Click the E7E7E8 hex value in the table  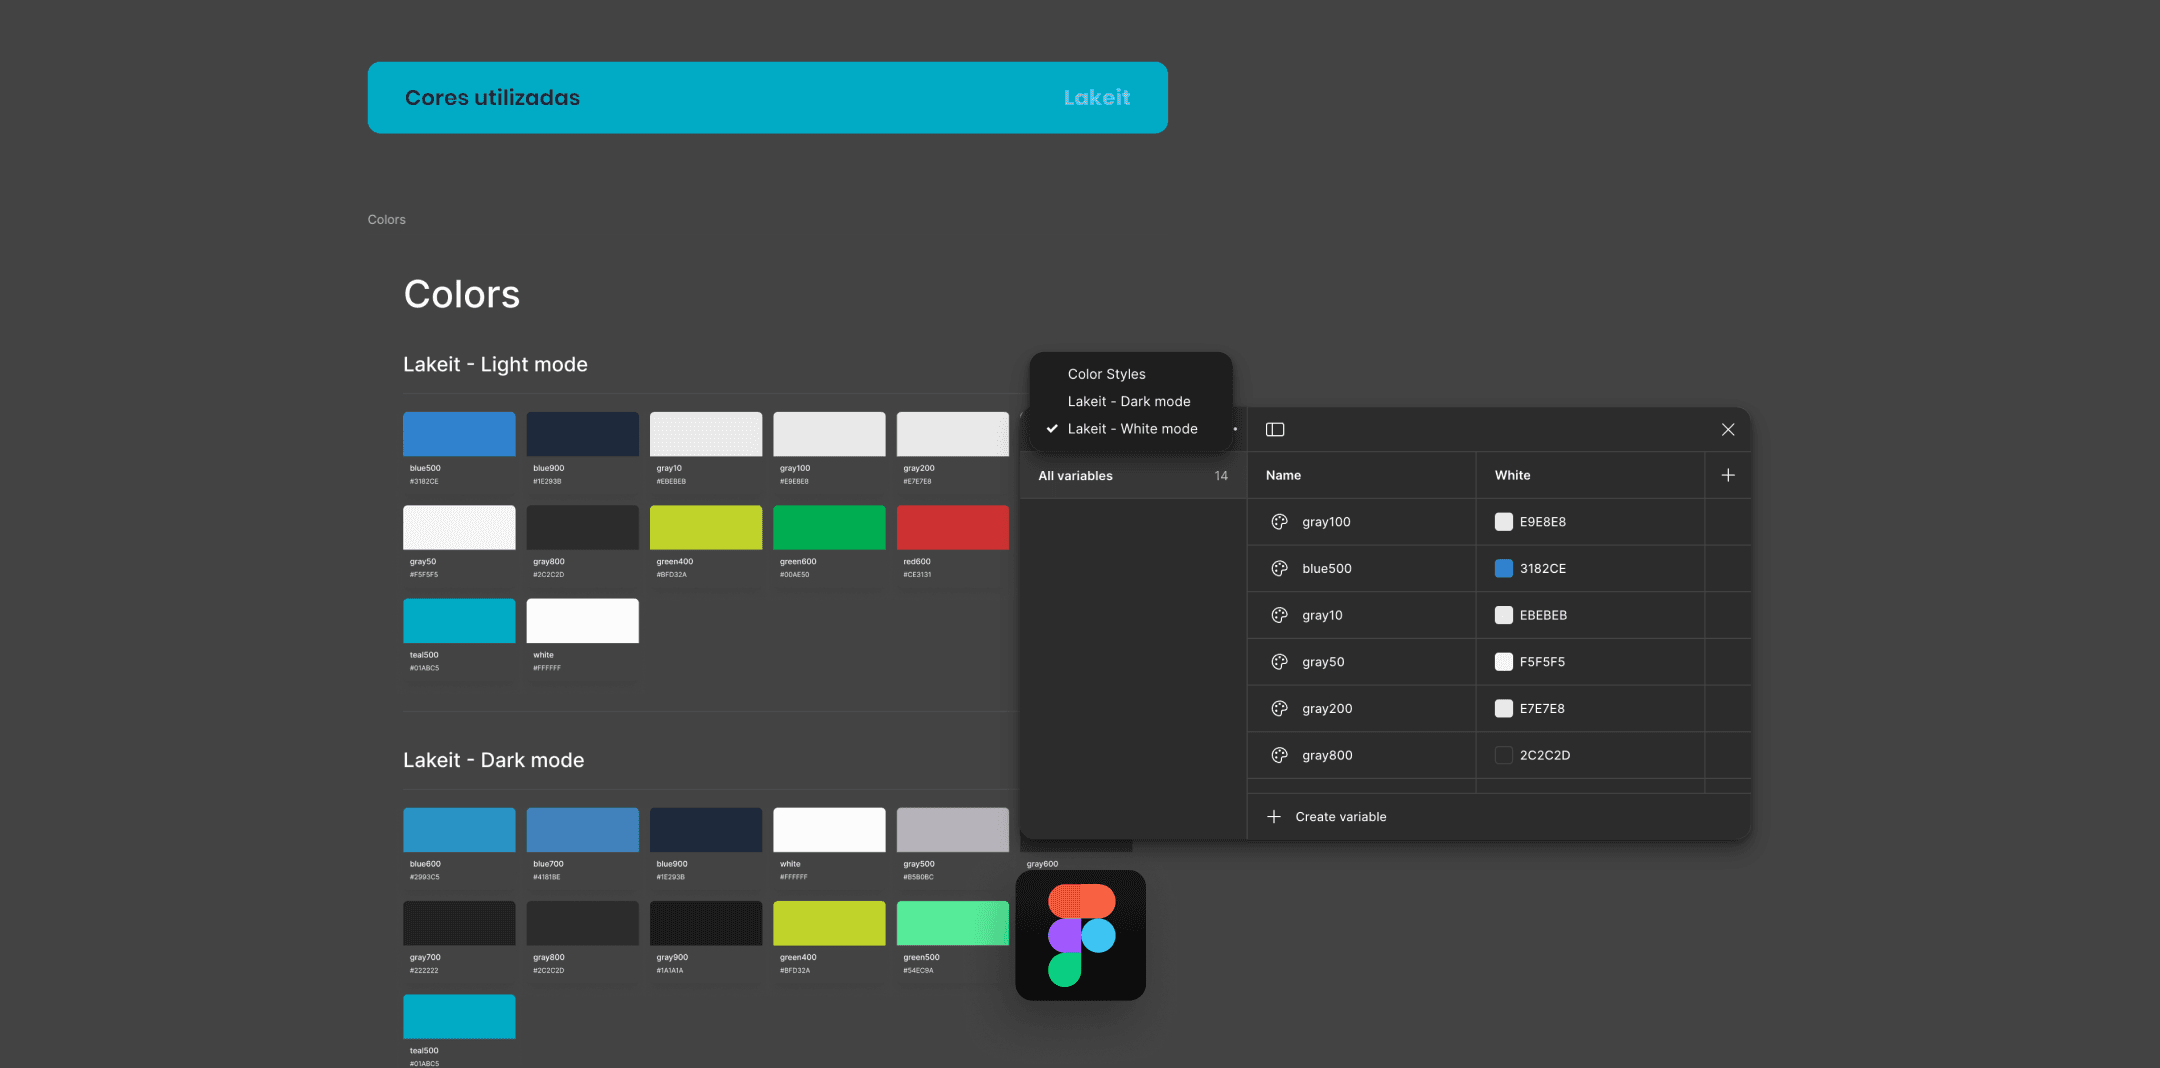click(x=1542, y=709)
